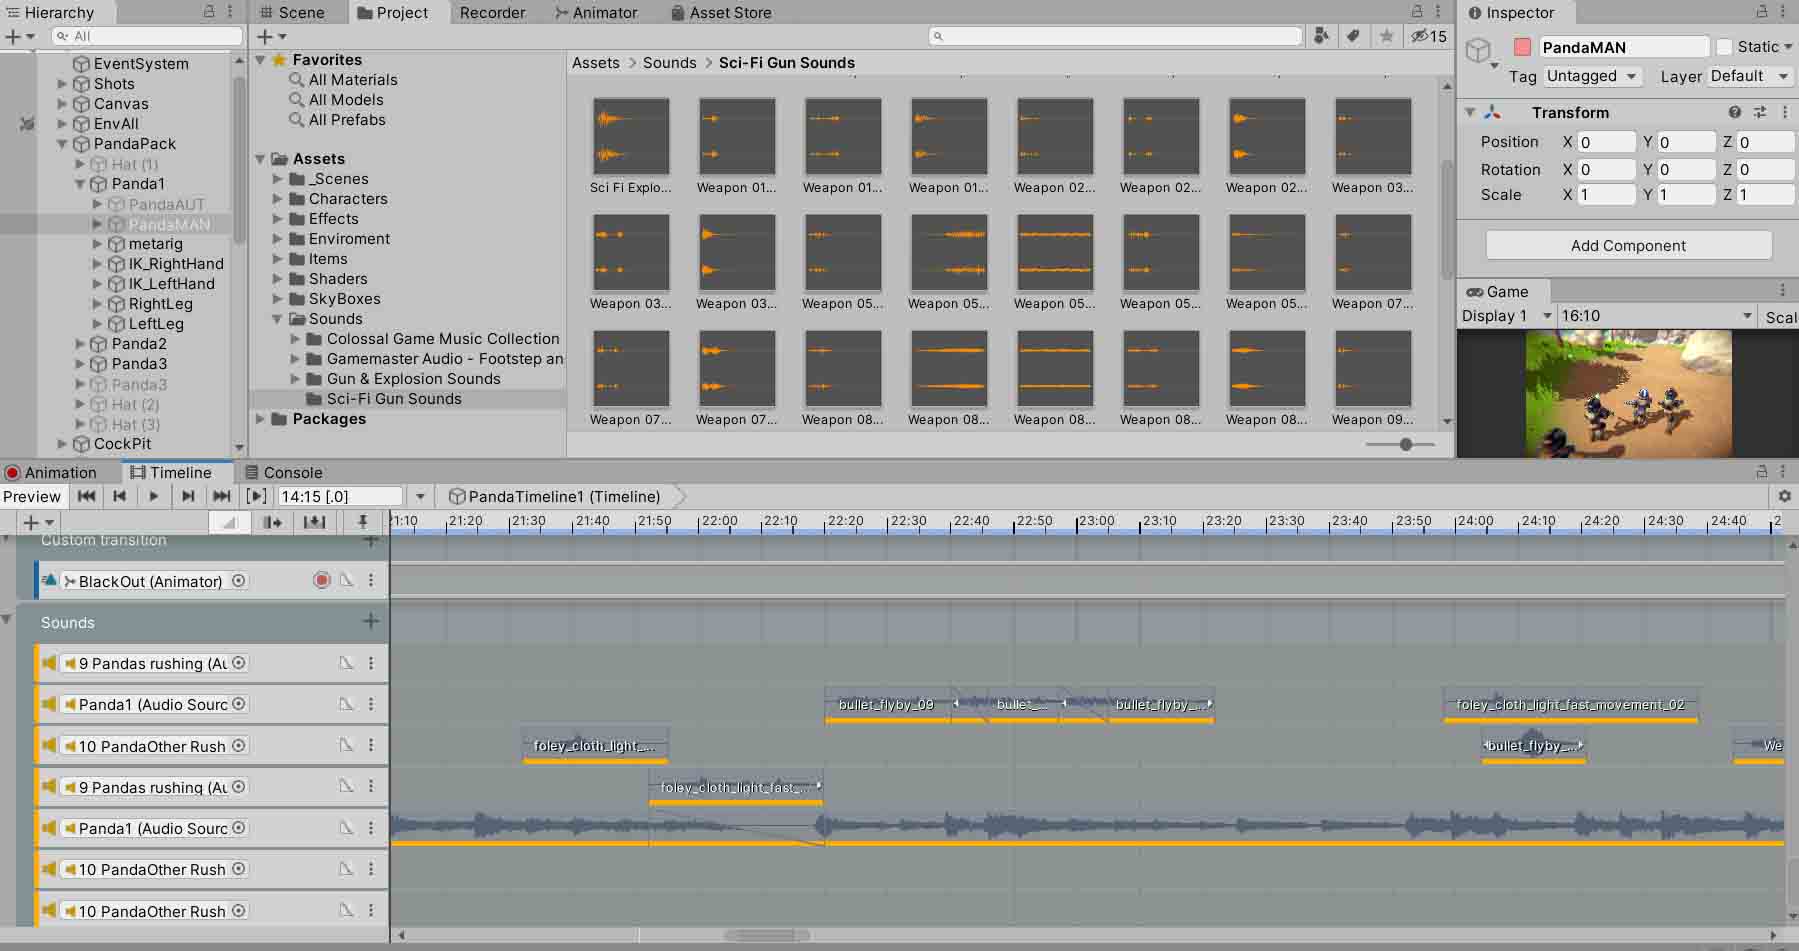Toggle the Timeline marker pin icon
This screenshot has height=951, width=1799.
362,522
